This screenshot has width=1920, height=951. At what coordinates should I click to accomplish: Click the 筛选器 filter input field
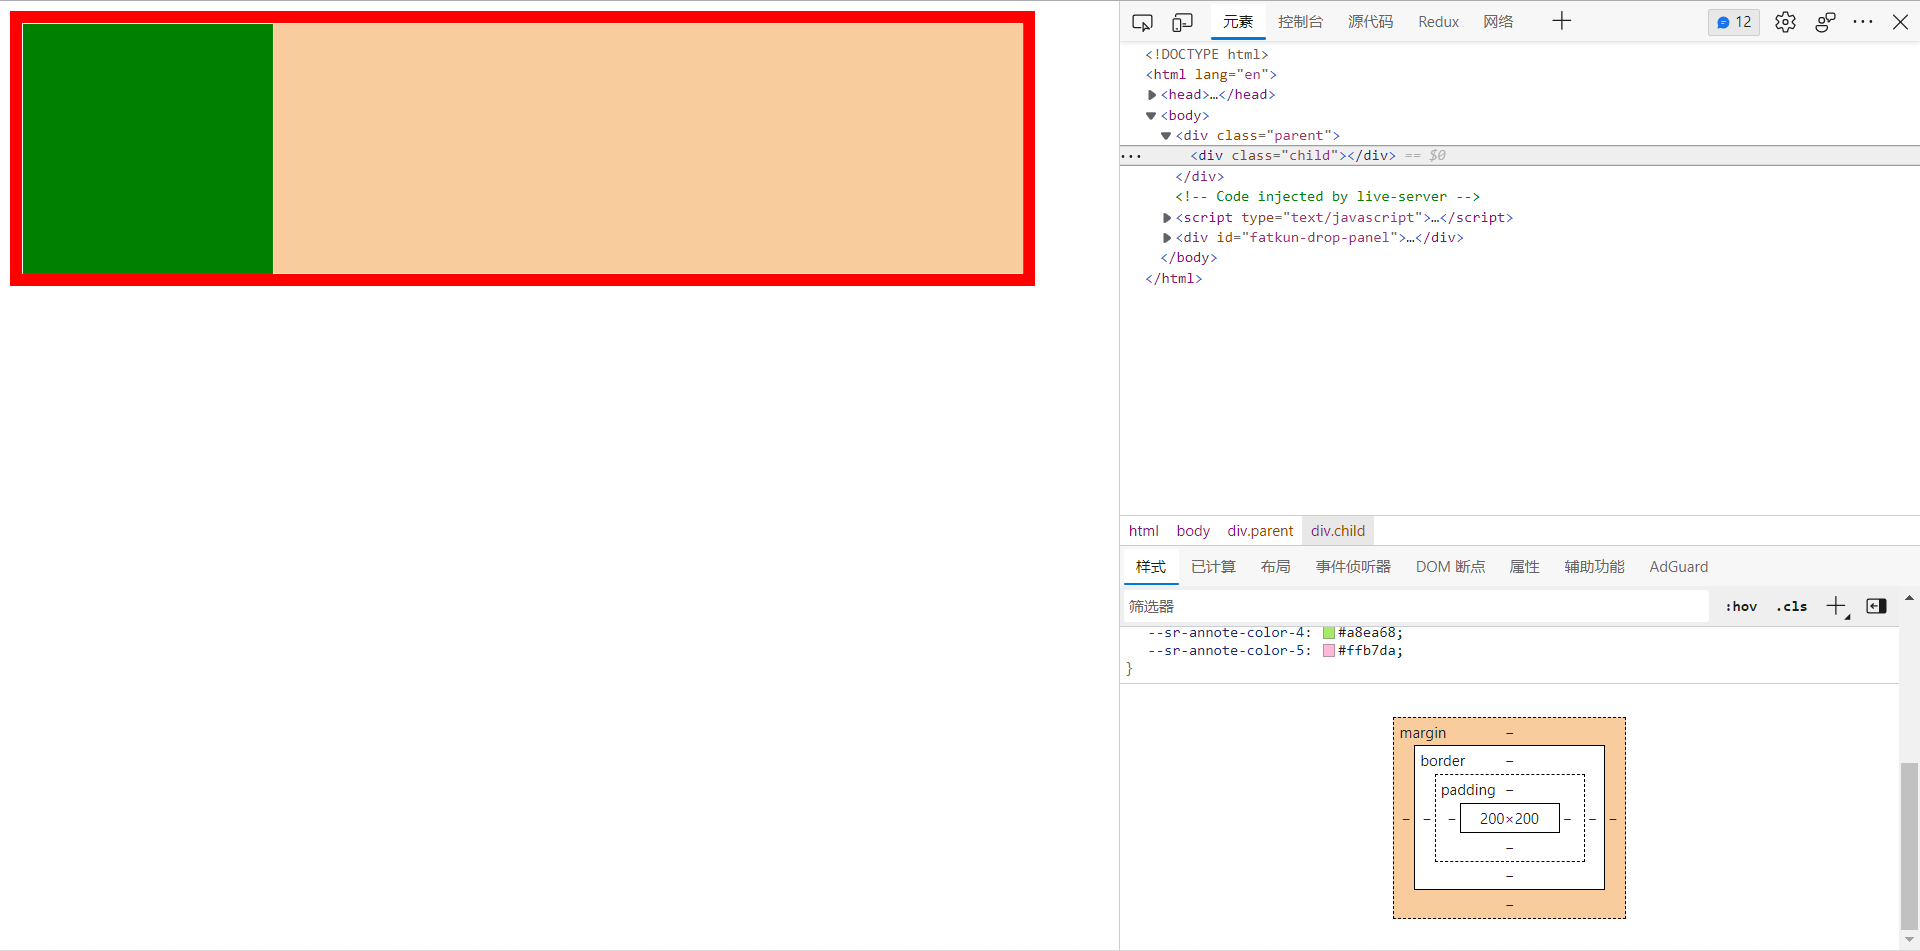point(1416,607)
